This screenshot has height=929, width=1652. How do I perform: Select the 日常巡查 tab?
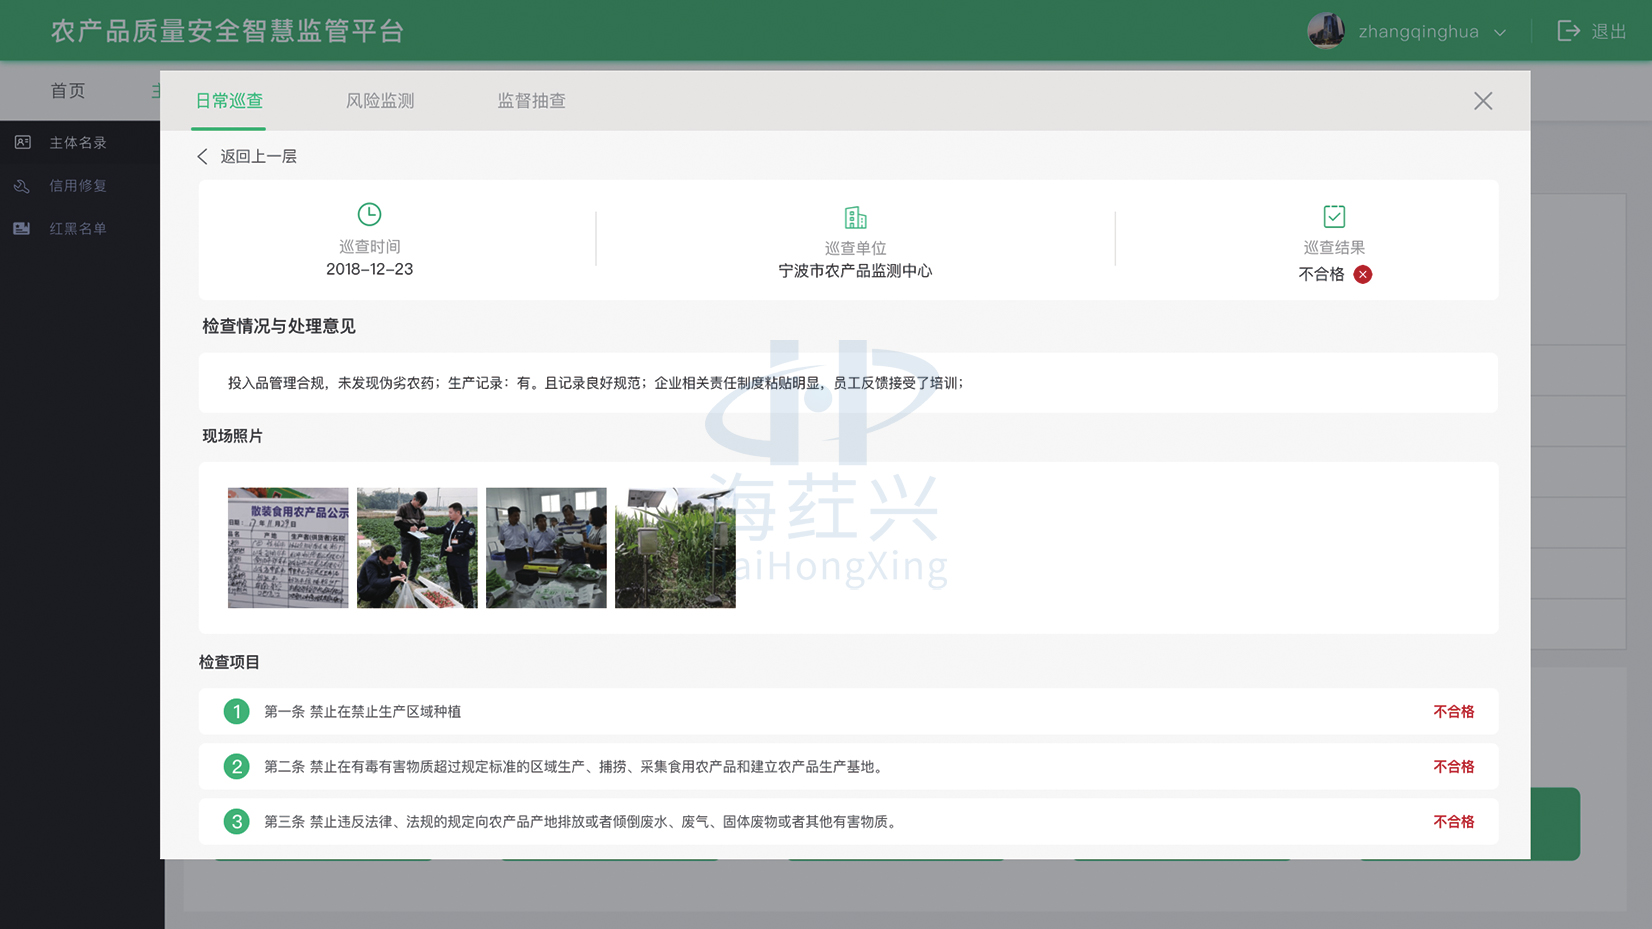click(229, 101)
